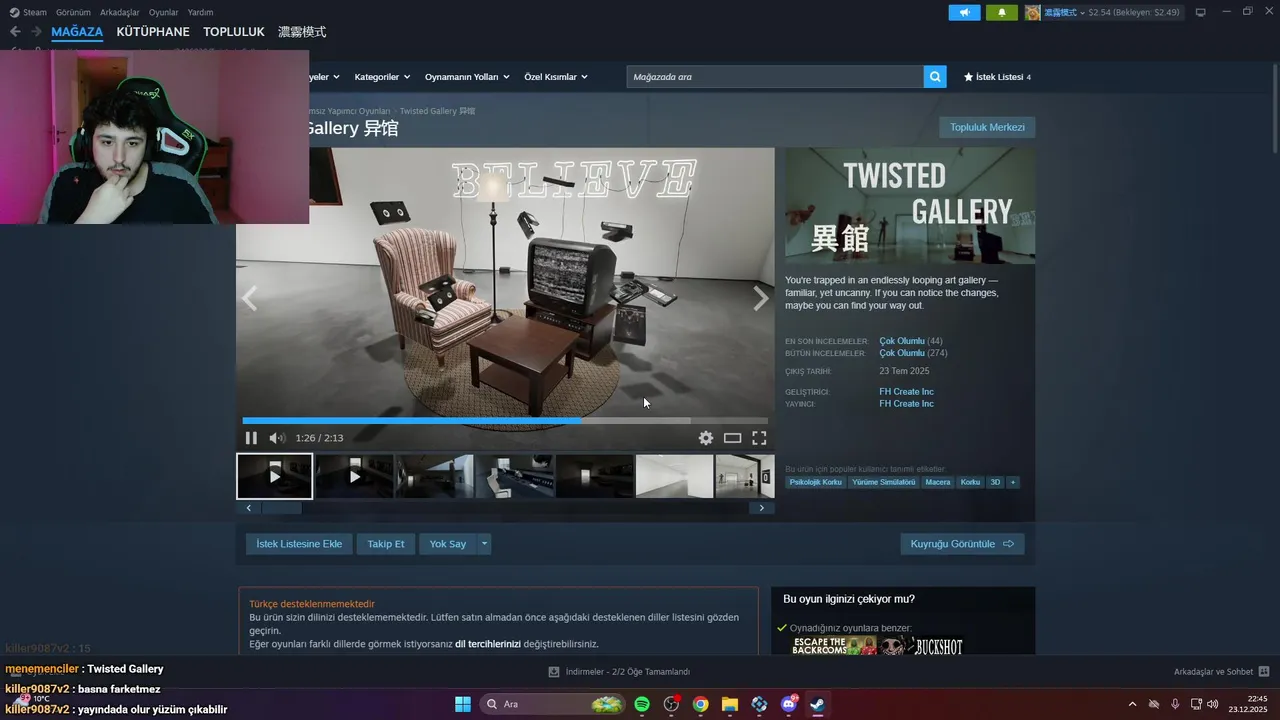Click the Yok Say ignore button
This screenshot has width=1280, height=720.
tap(448, 544)
